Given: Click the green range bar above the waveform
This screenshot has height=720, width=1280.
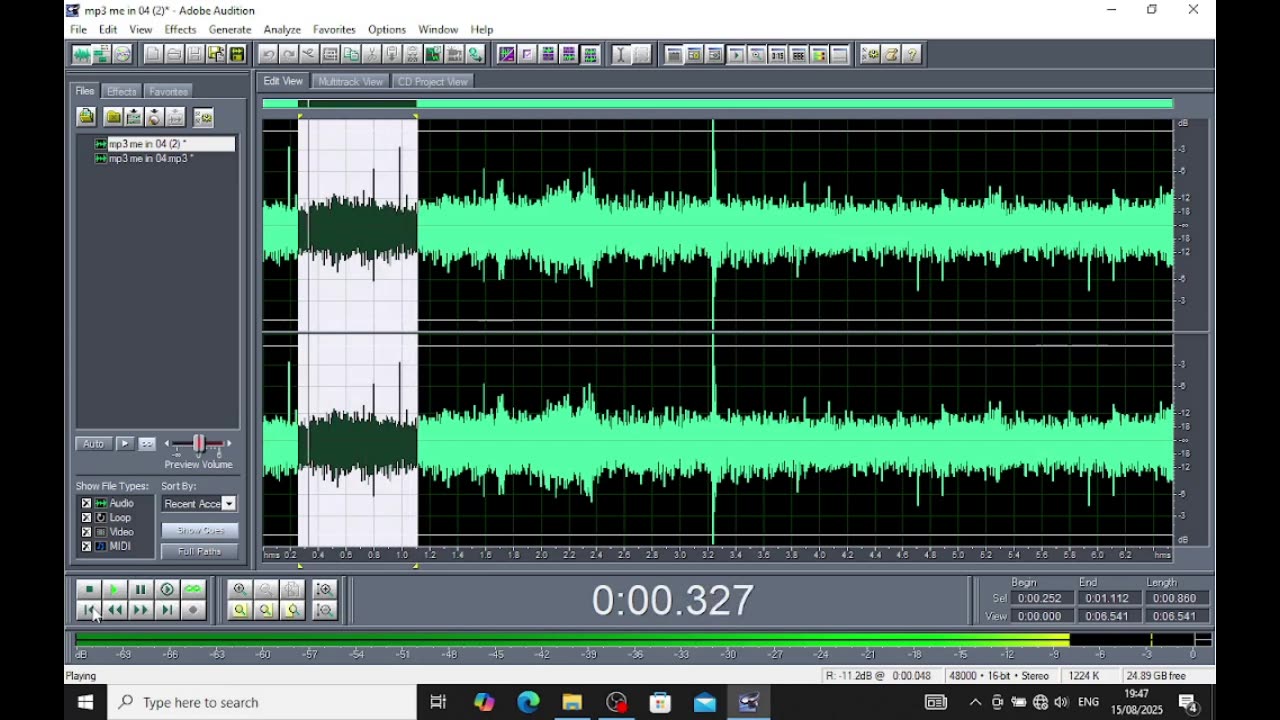Looking at the screenshot, I should 717,104.
